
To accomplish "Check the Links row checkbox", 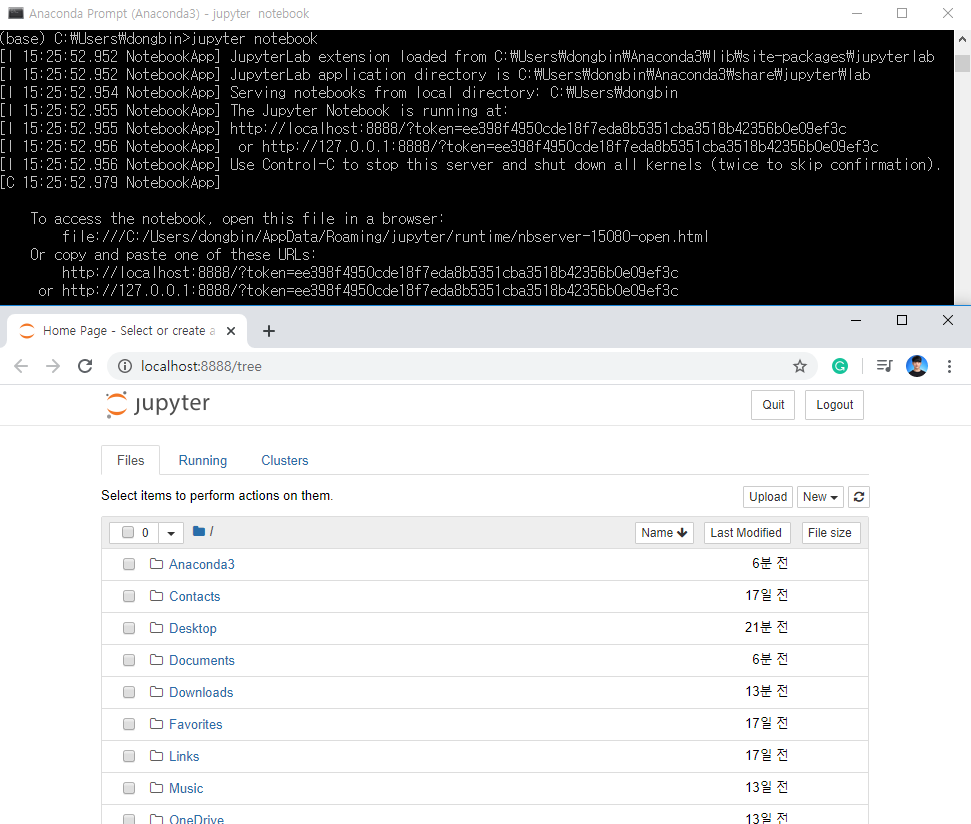I will [x=129, y=756].
